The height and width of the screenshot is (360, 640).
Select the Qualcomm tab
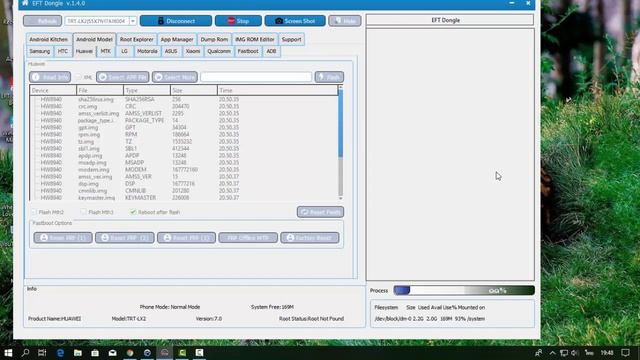(219, 51)
